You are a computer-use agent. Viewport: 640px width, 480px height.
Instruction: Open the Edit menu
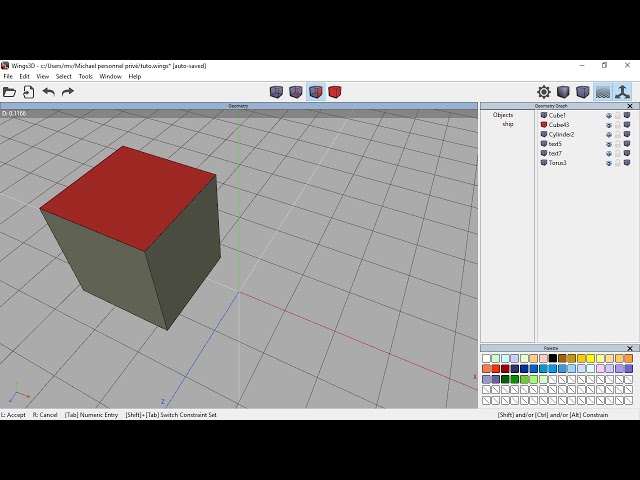[24, 76]
